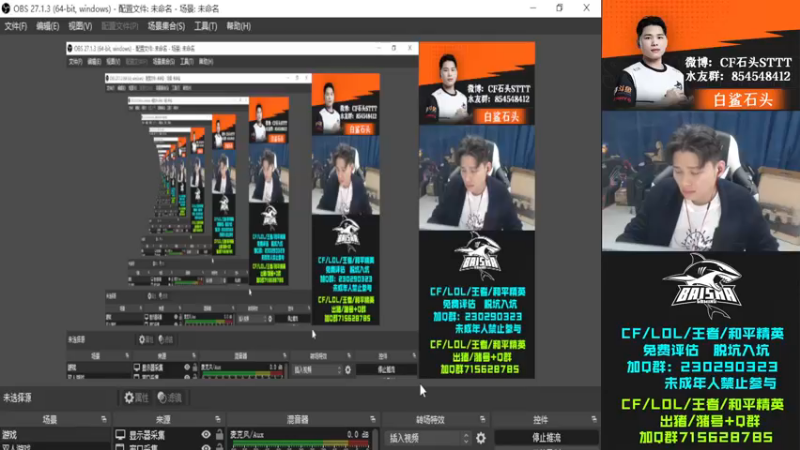The height and width of the screenshot is (450, 800).
Task: Pop out the 混音器 dock panel
Action: coord(373,419)
